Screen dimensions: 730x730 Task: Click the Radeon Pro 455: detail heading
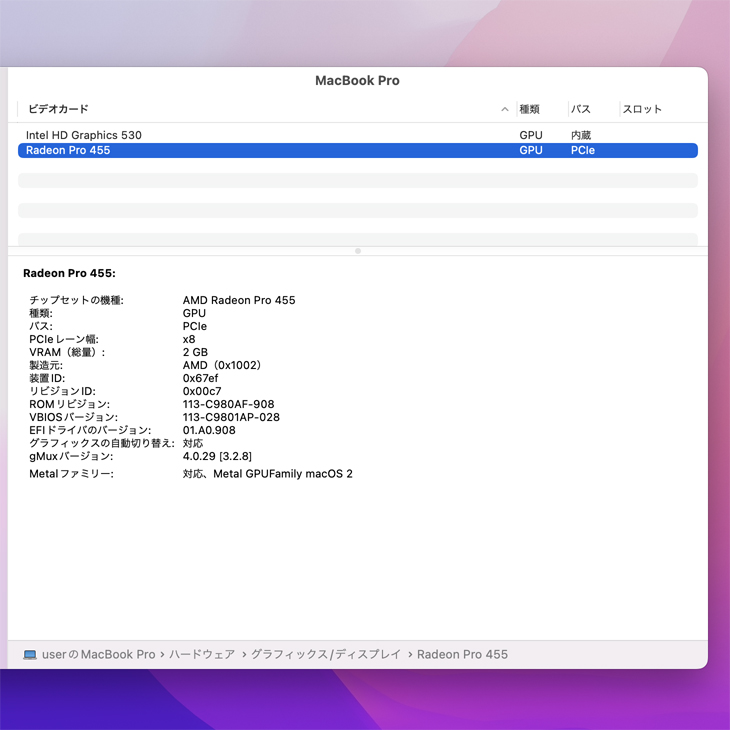69,273
